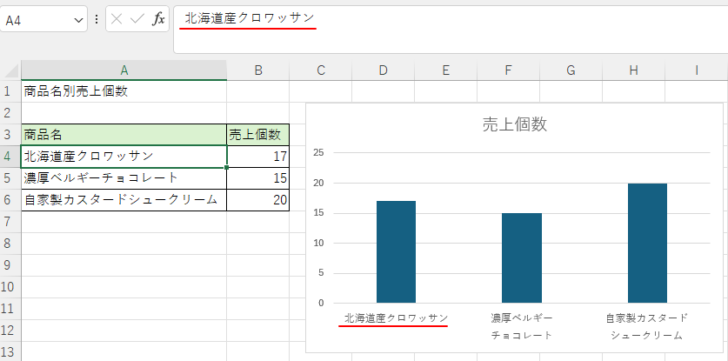Click the Name Box showing A4

(44, 19)
